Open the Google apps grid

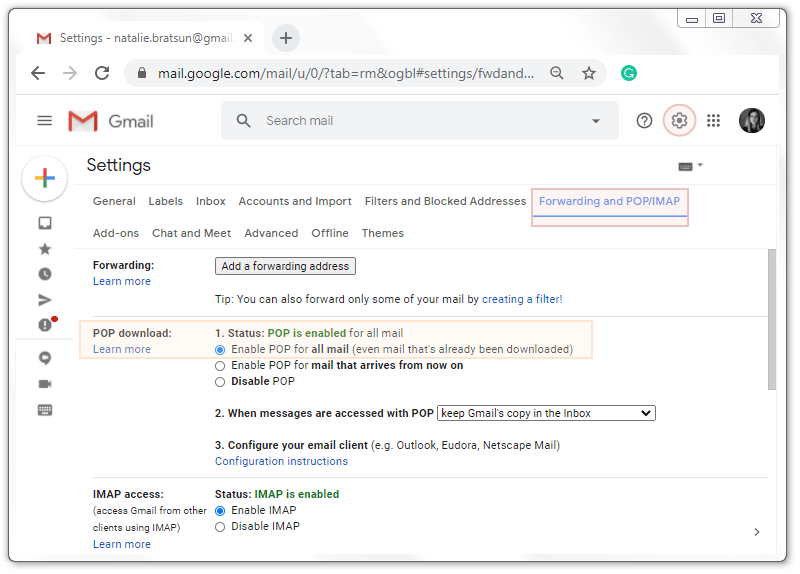[713, 121]
